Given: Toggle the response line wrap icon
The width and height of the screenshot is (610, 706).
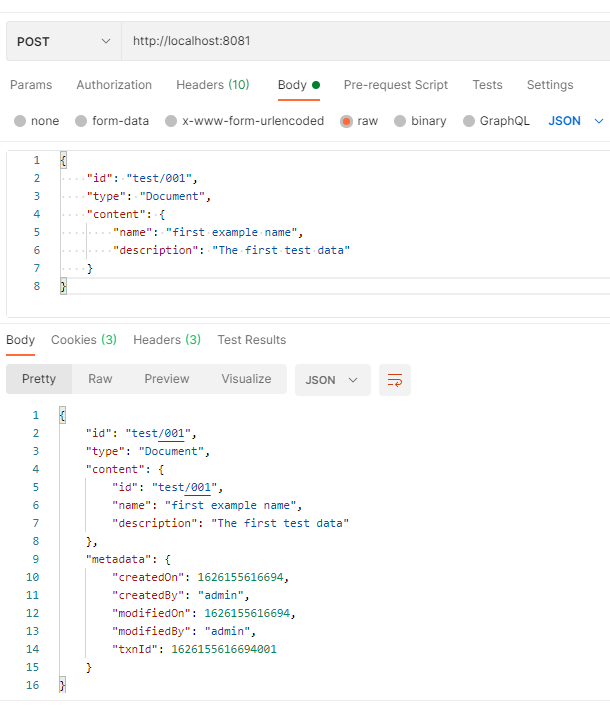Looking at the screenshot, I should point(395,380).
